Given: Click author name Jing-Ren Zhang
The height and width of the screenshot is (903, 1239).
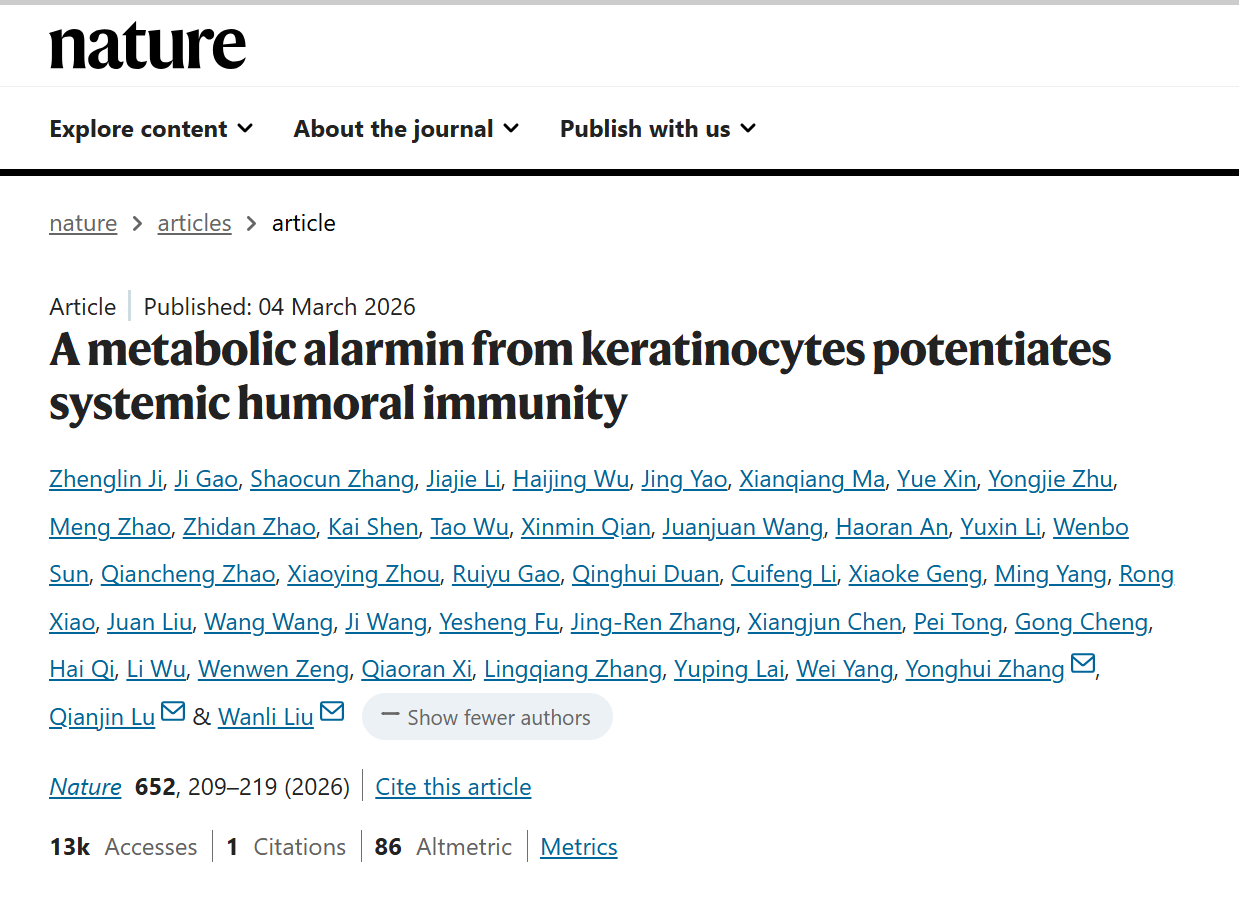Looking at the screenshot, I should (653, 622).
